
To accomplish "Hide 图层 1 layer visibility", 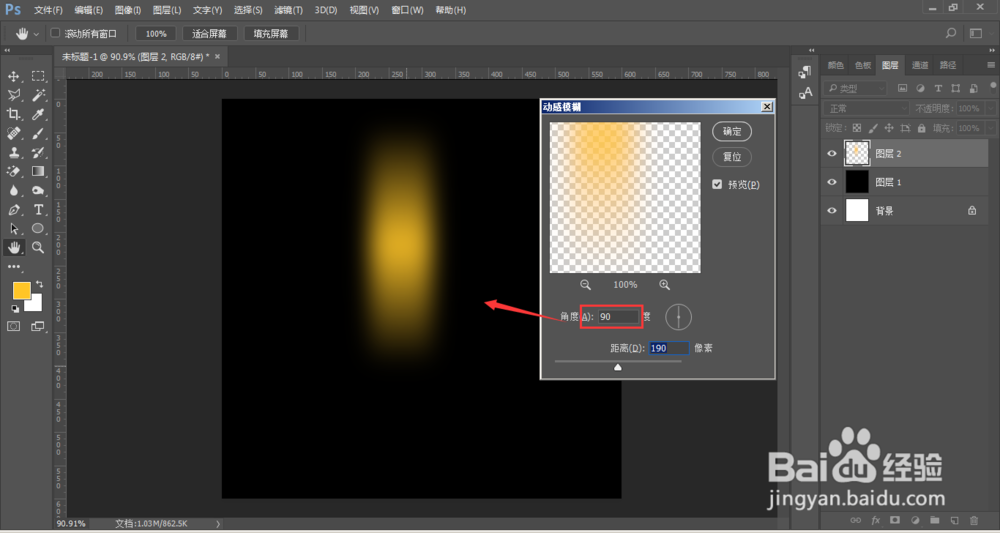I will tap(832, 182).
